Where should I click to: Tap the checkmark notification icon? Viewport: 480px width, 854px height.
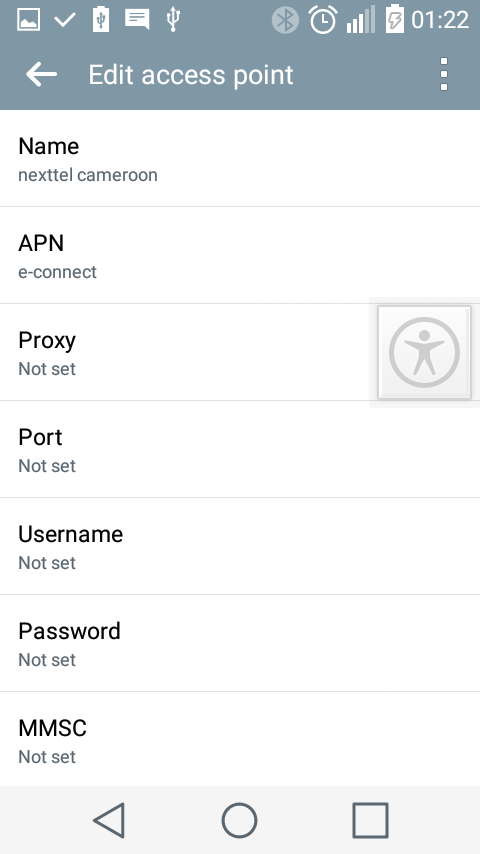(65, 20)
